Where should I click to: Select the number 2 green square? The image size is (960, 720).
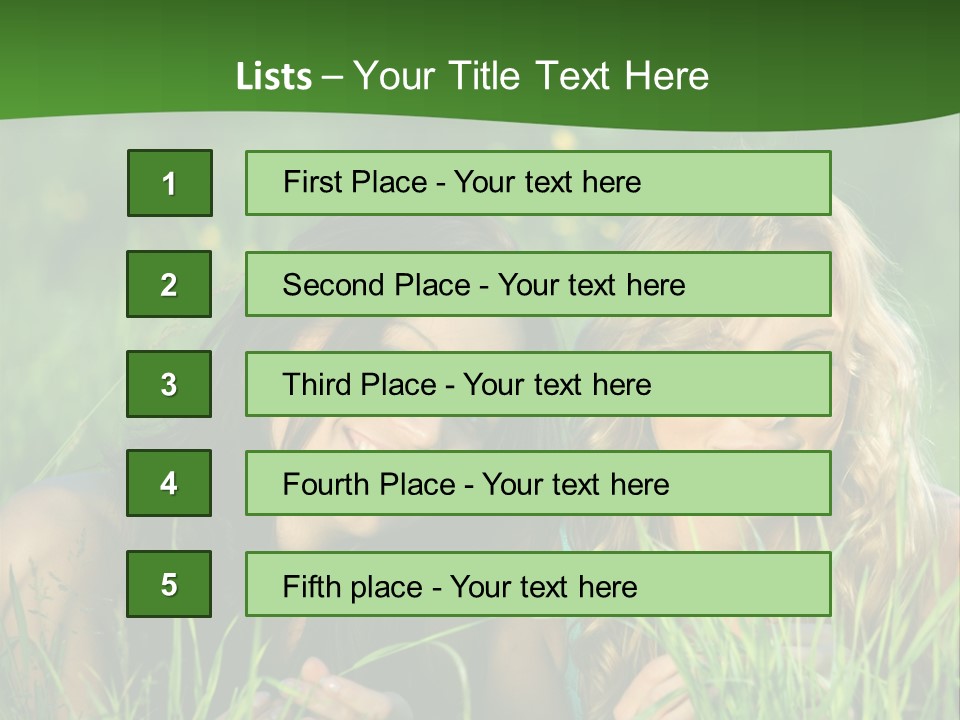coord(169,284)
